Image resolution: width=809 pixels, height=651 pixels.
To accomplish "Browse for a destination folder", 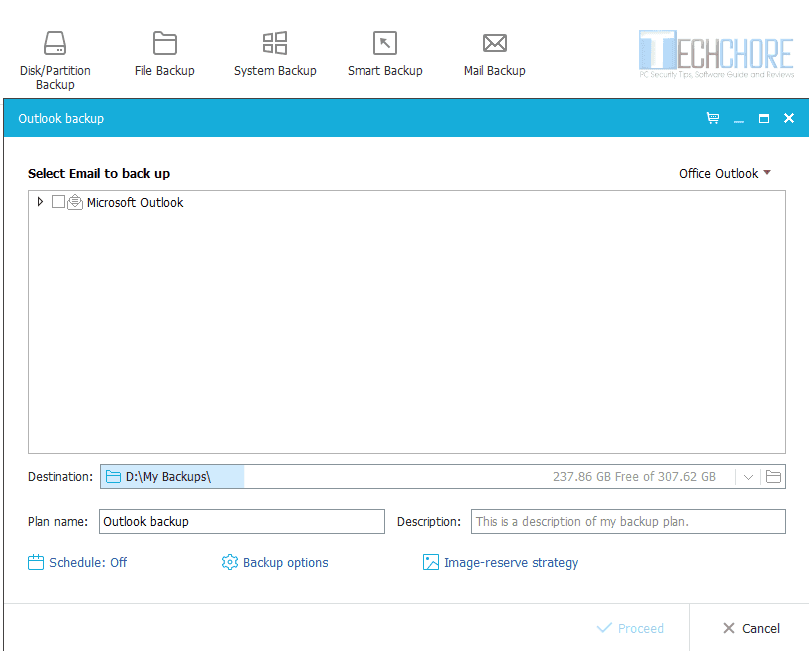I will click(x=773, y=477).
